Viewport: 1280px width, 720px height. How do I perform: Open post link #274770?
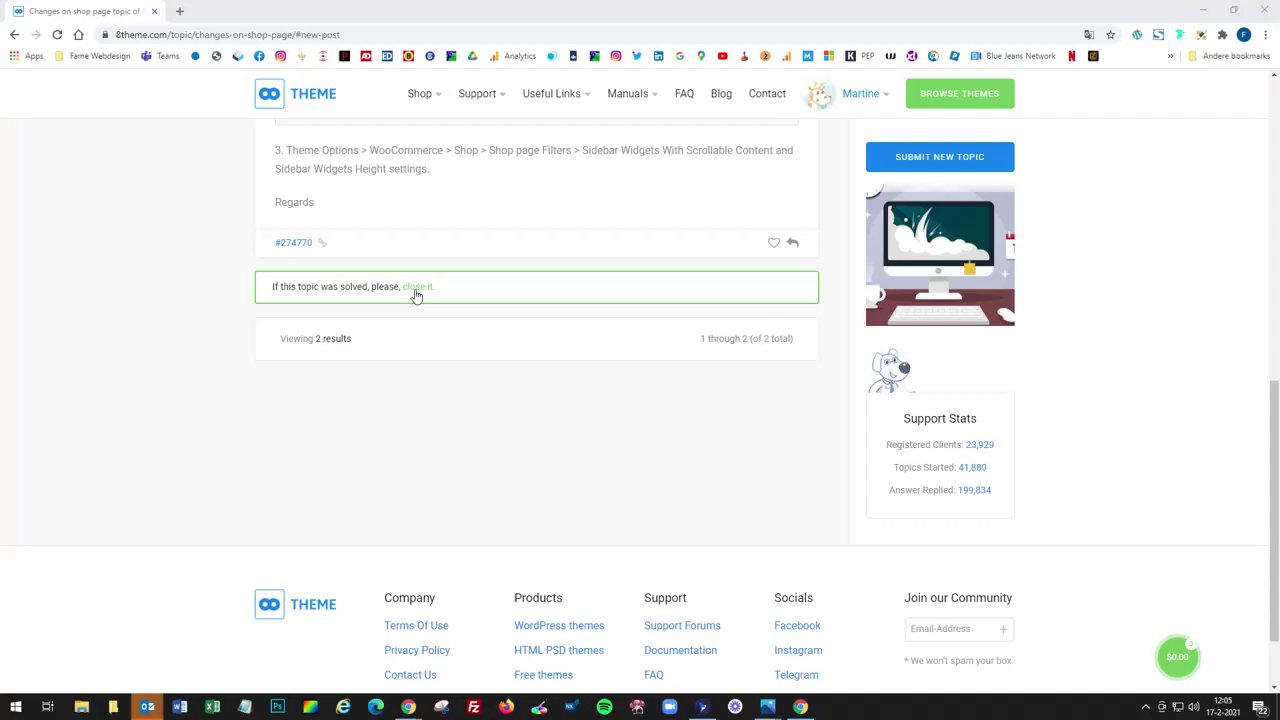(293, 242)
